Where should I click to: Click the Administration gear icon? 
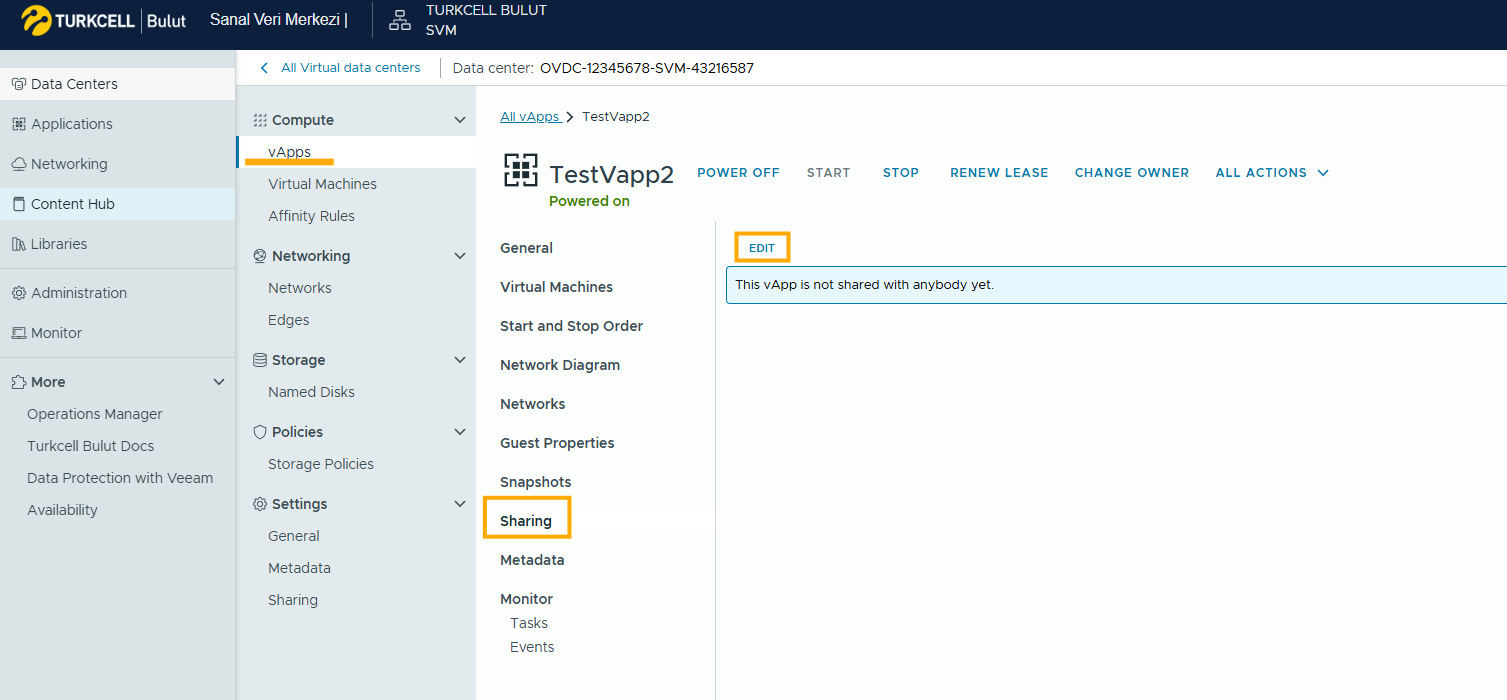pos(18,293)
